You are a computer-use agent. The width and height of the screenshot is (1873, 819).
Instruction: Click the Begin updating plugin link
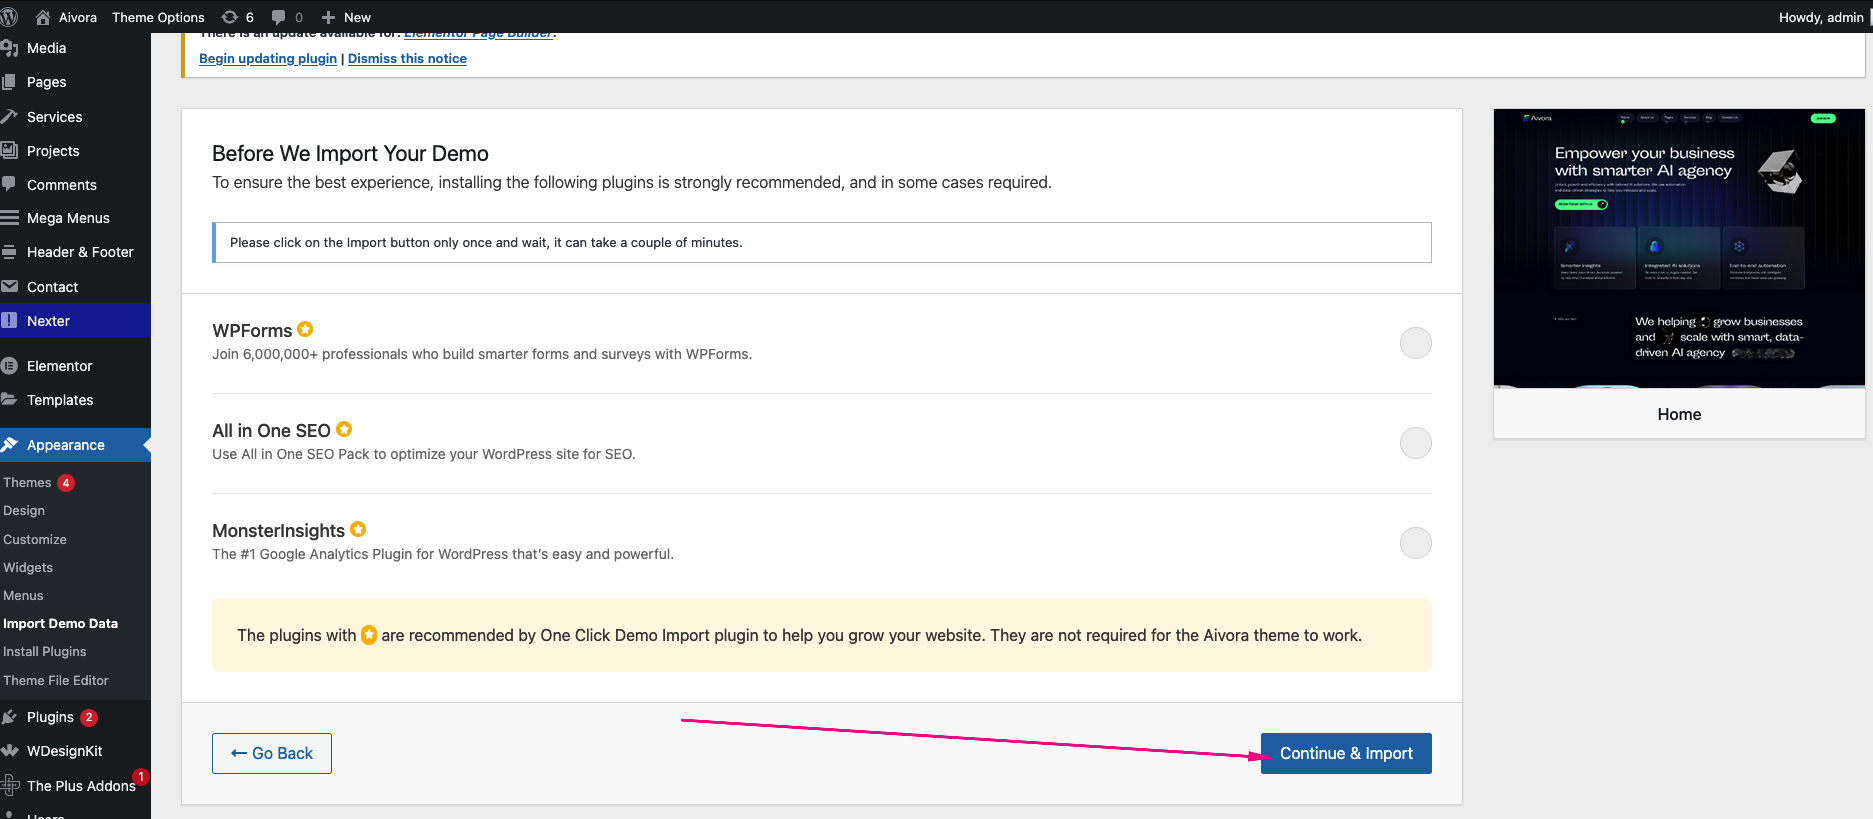coord(268,58)
